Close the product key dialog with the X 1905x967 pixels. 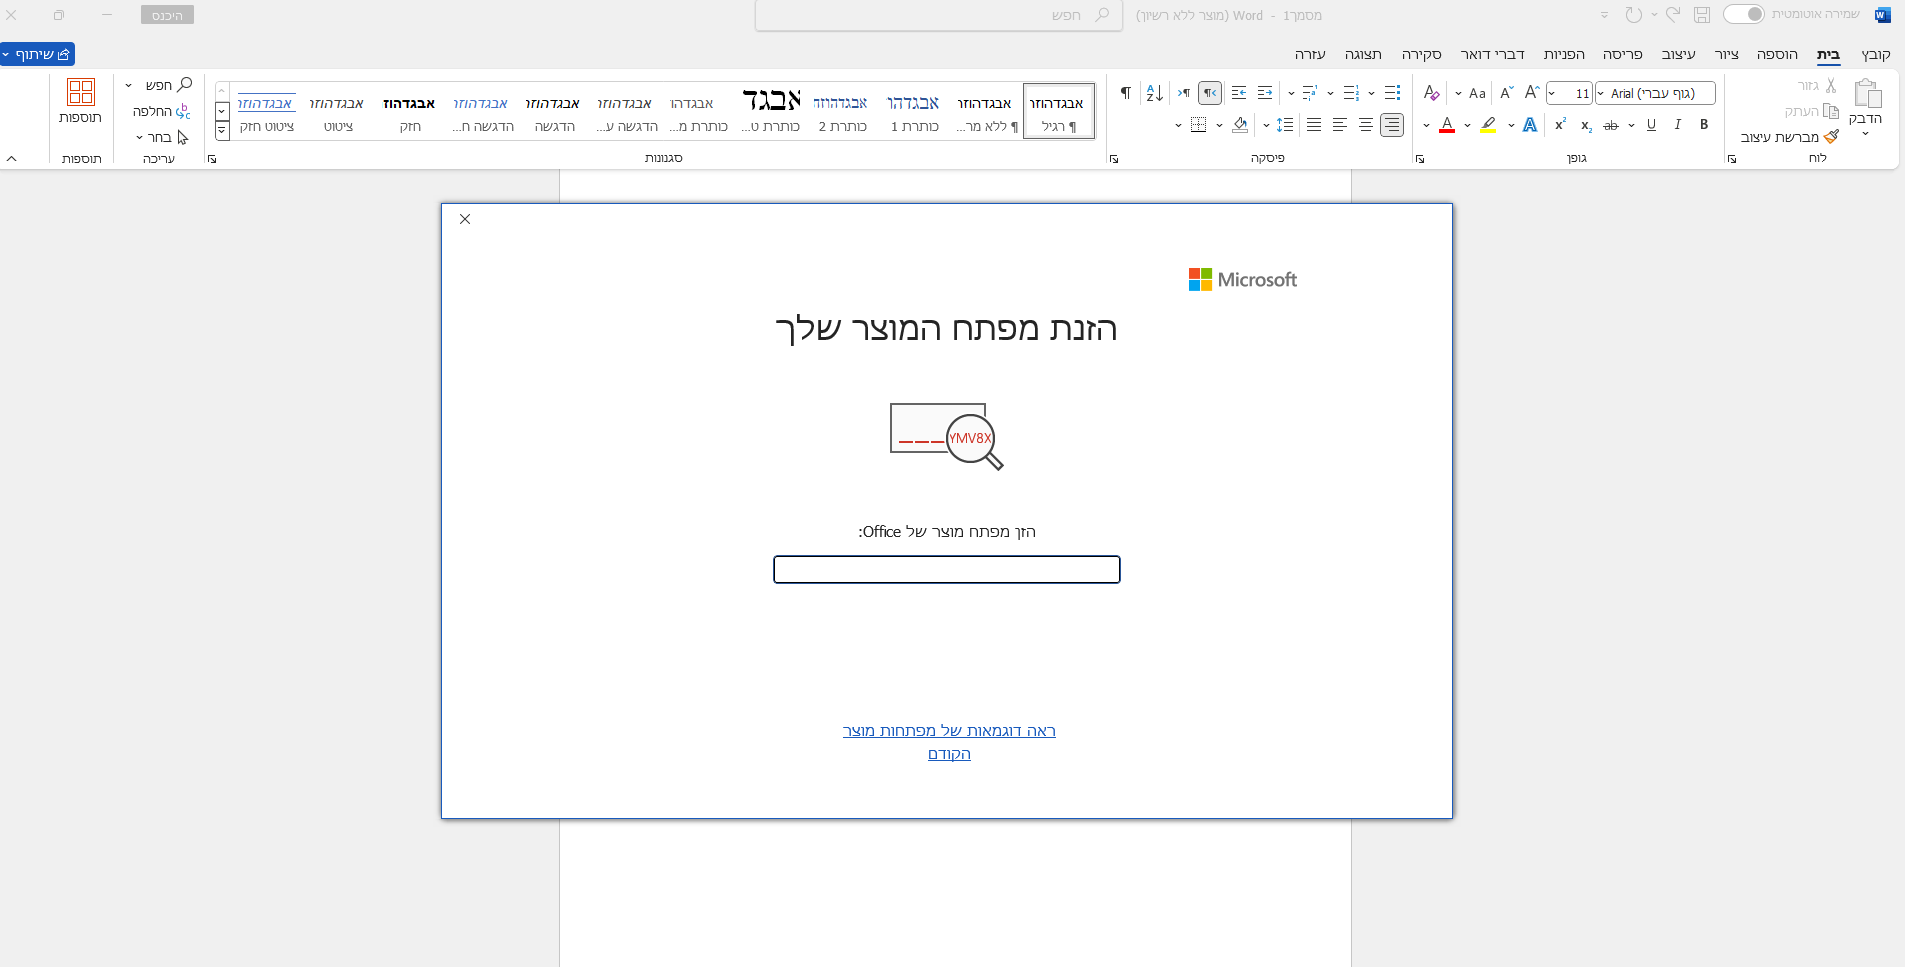point(465,219)
